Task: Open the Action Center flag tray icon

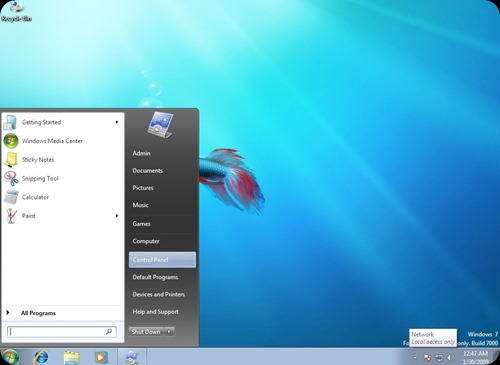Action: click(x=427, y=358)
